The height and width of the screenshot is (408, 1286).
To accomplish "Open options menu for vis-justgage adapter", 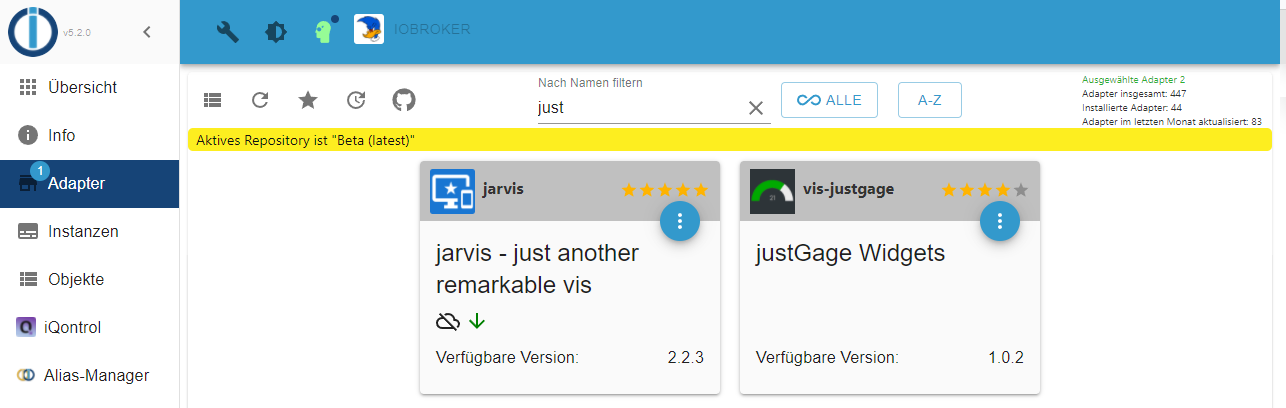I will (999, 221).
